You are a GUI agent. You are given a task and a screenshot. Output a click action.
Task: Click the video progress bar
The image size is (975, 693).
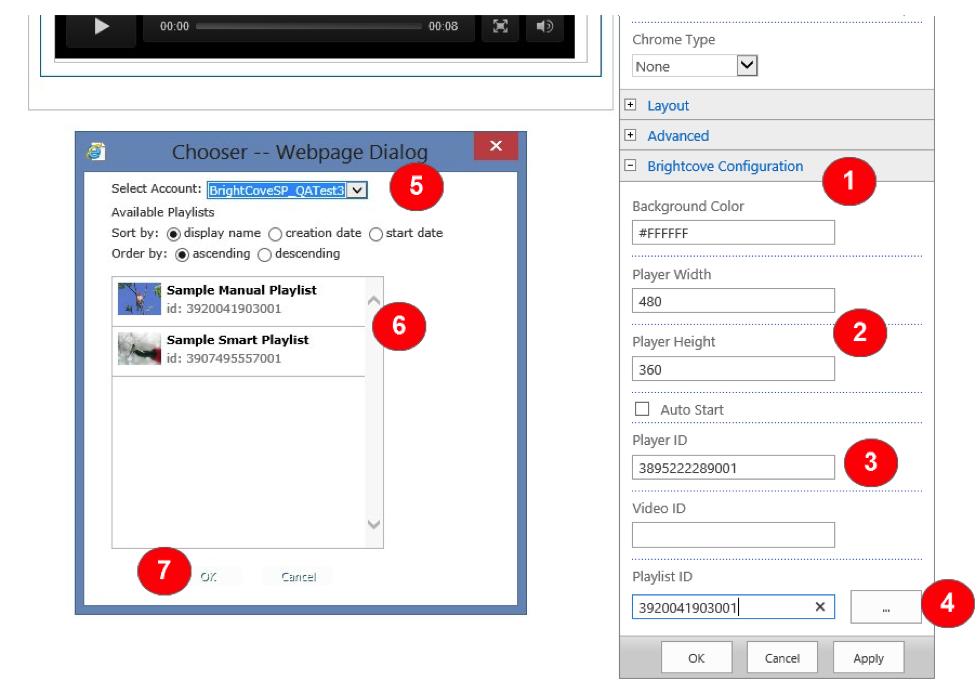pyautogui.click(x=308, y=27)
